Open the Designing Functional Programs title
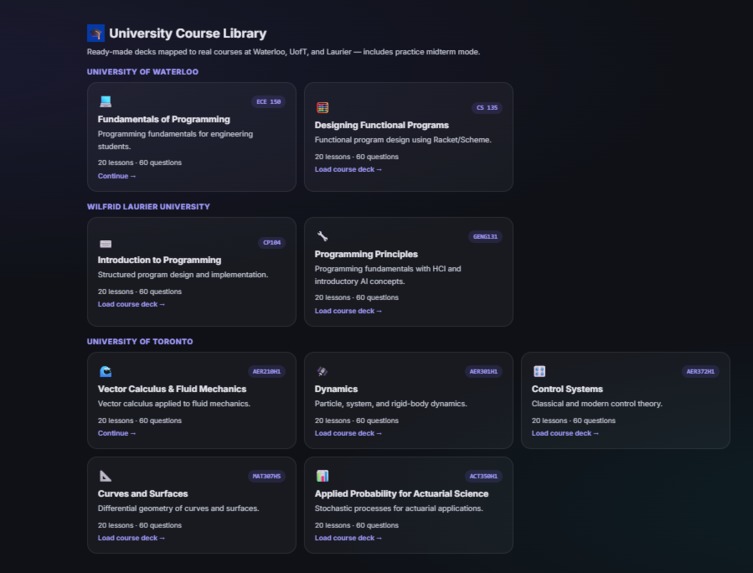This screenshot has width=753, height=573. click(x=382, y=125)
